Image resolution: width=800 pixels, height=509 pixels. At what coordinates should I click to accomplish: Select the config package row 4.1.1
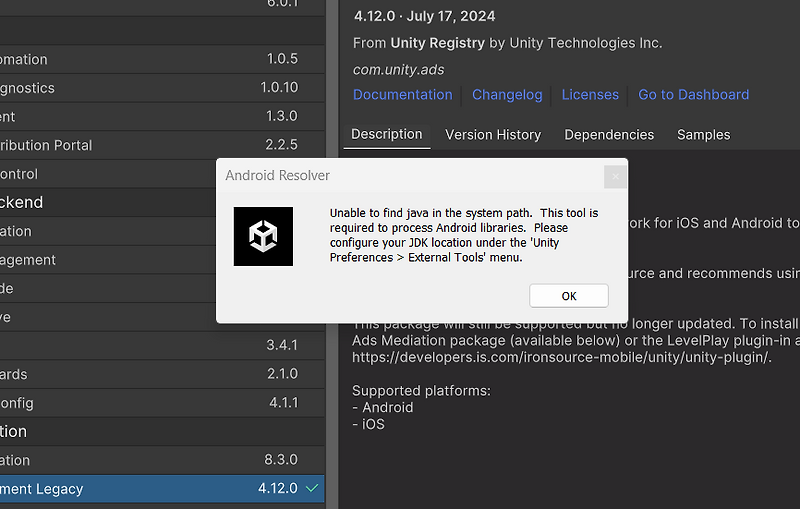pos(162,403)
